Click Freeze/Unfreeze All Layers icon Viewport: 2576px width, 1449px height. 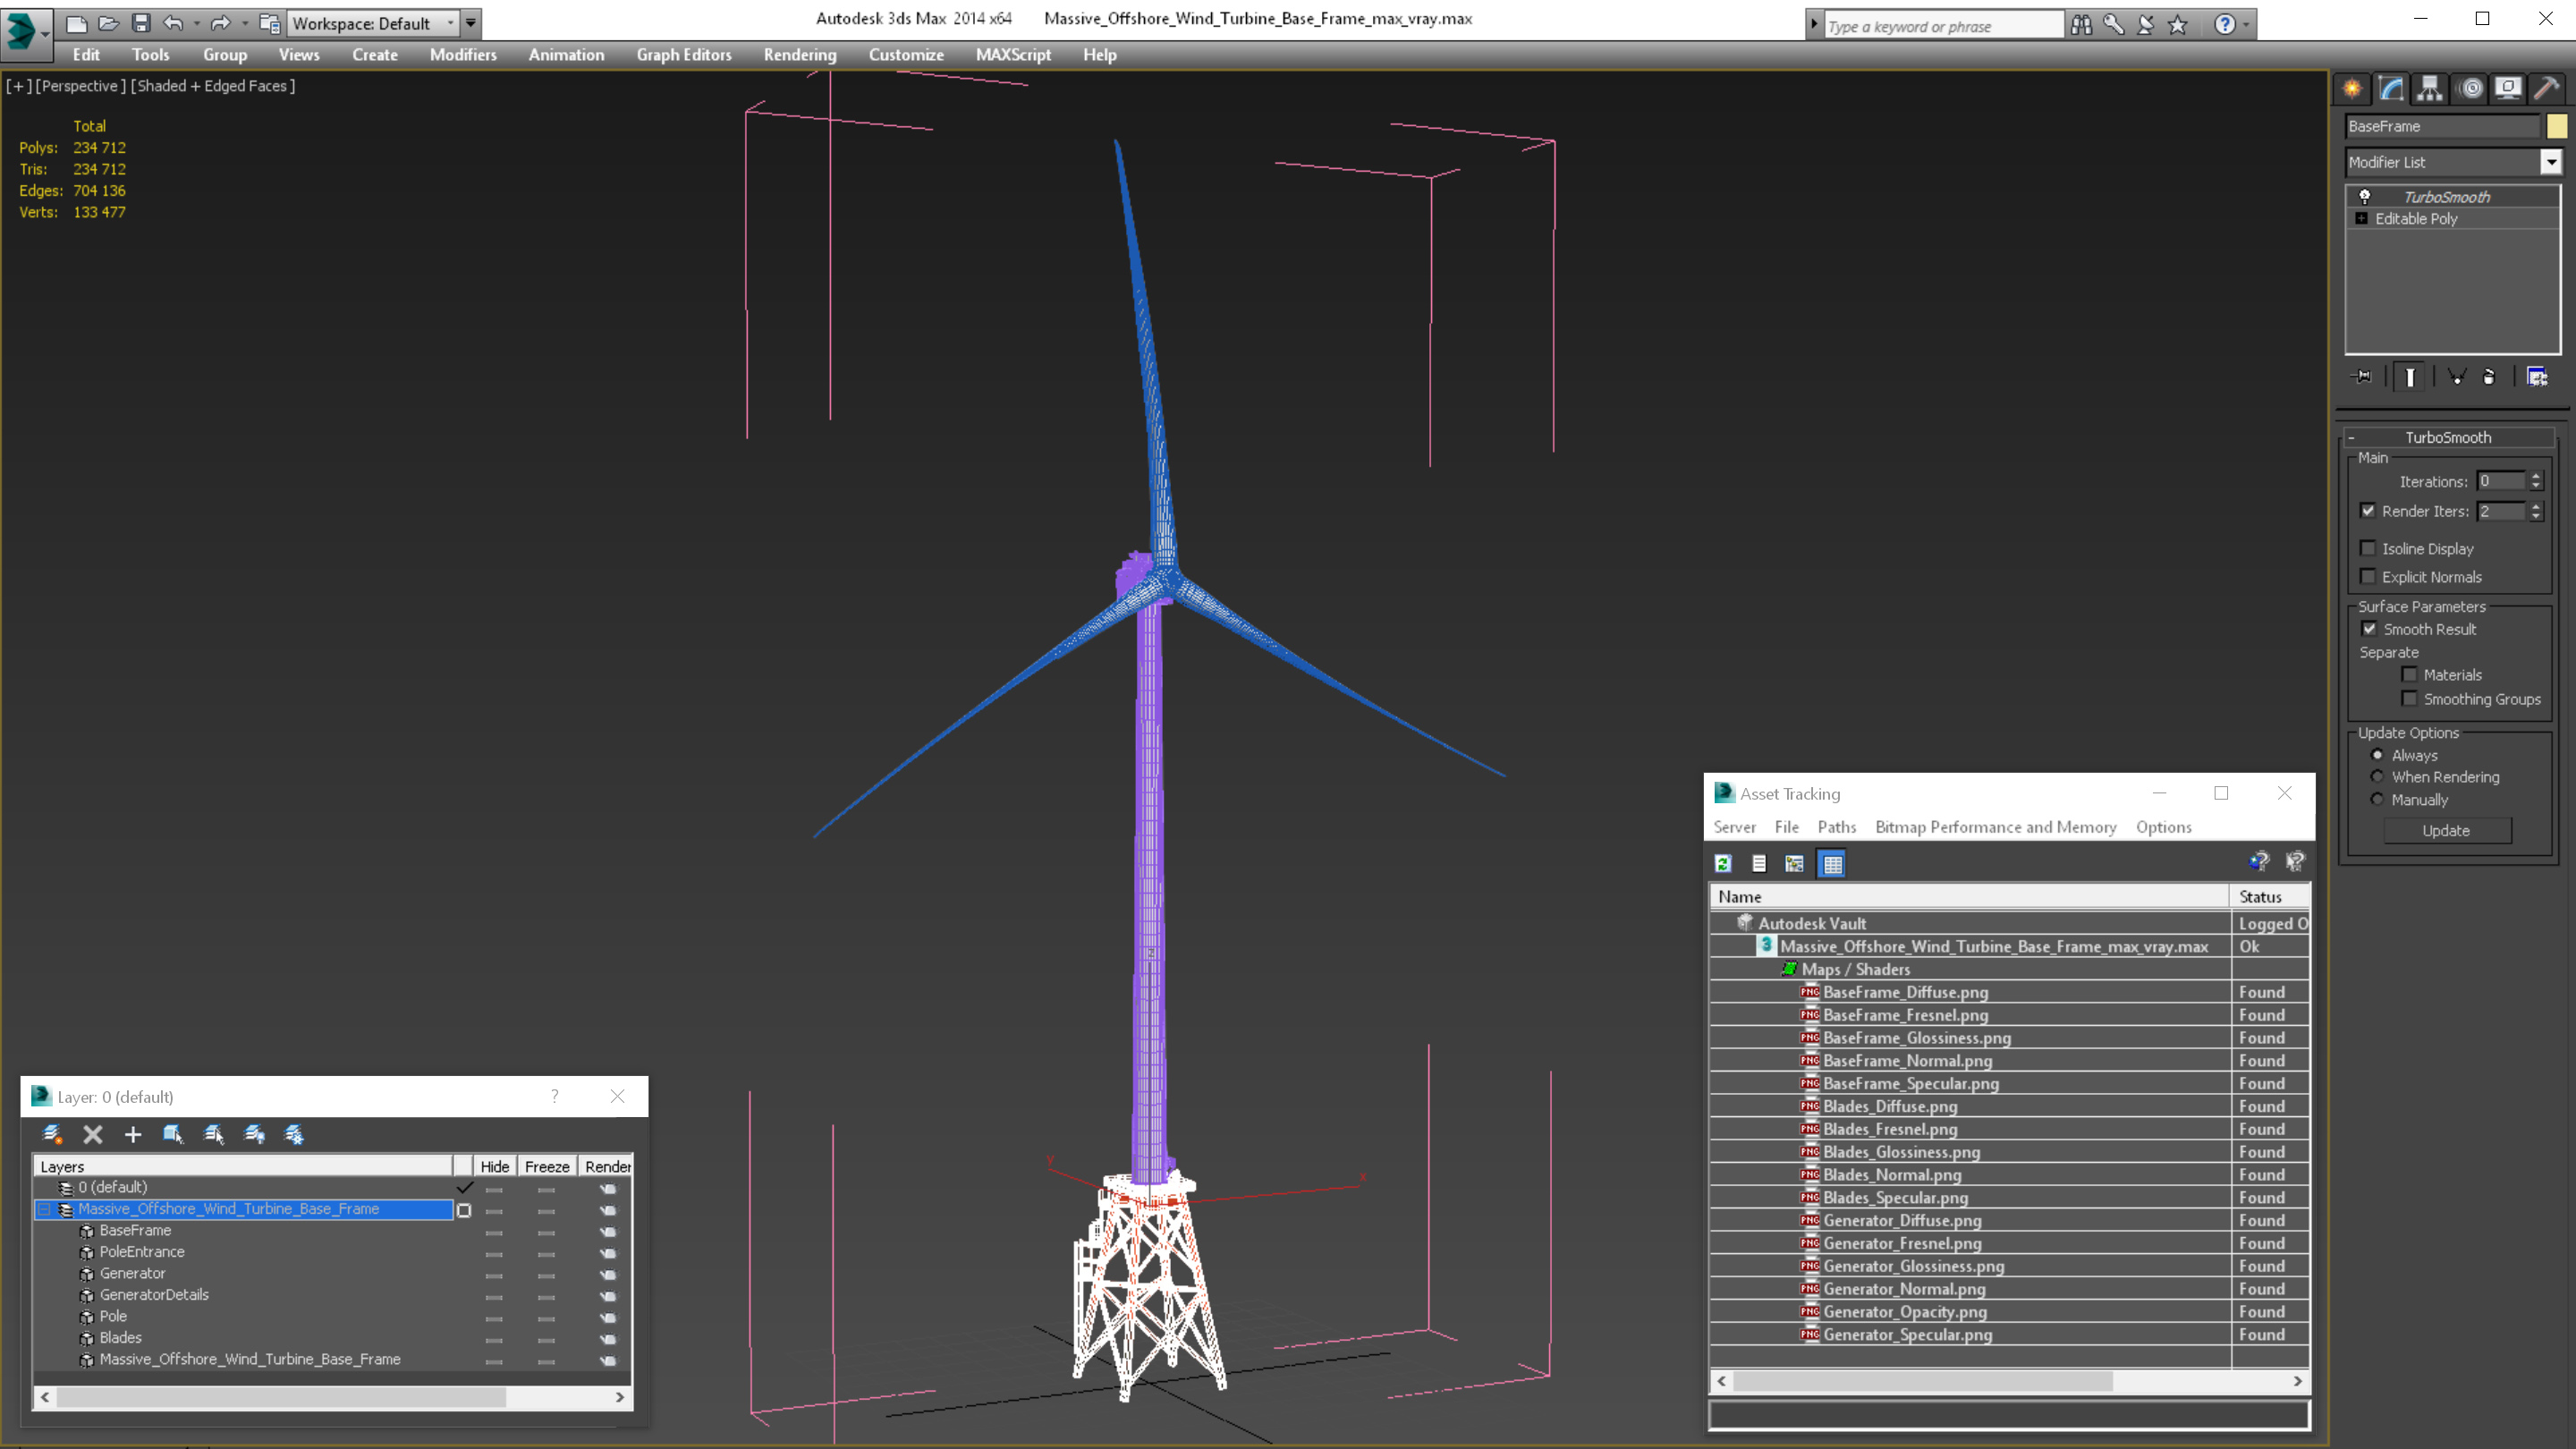point(294,1134)
